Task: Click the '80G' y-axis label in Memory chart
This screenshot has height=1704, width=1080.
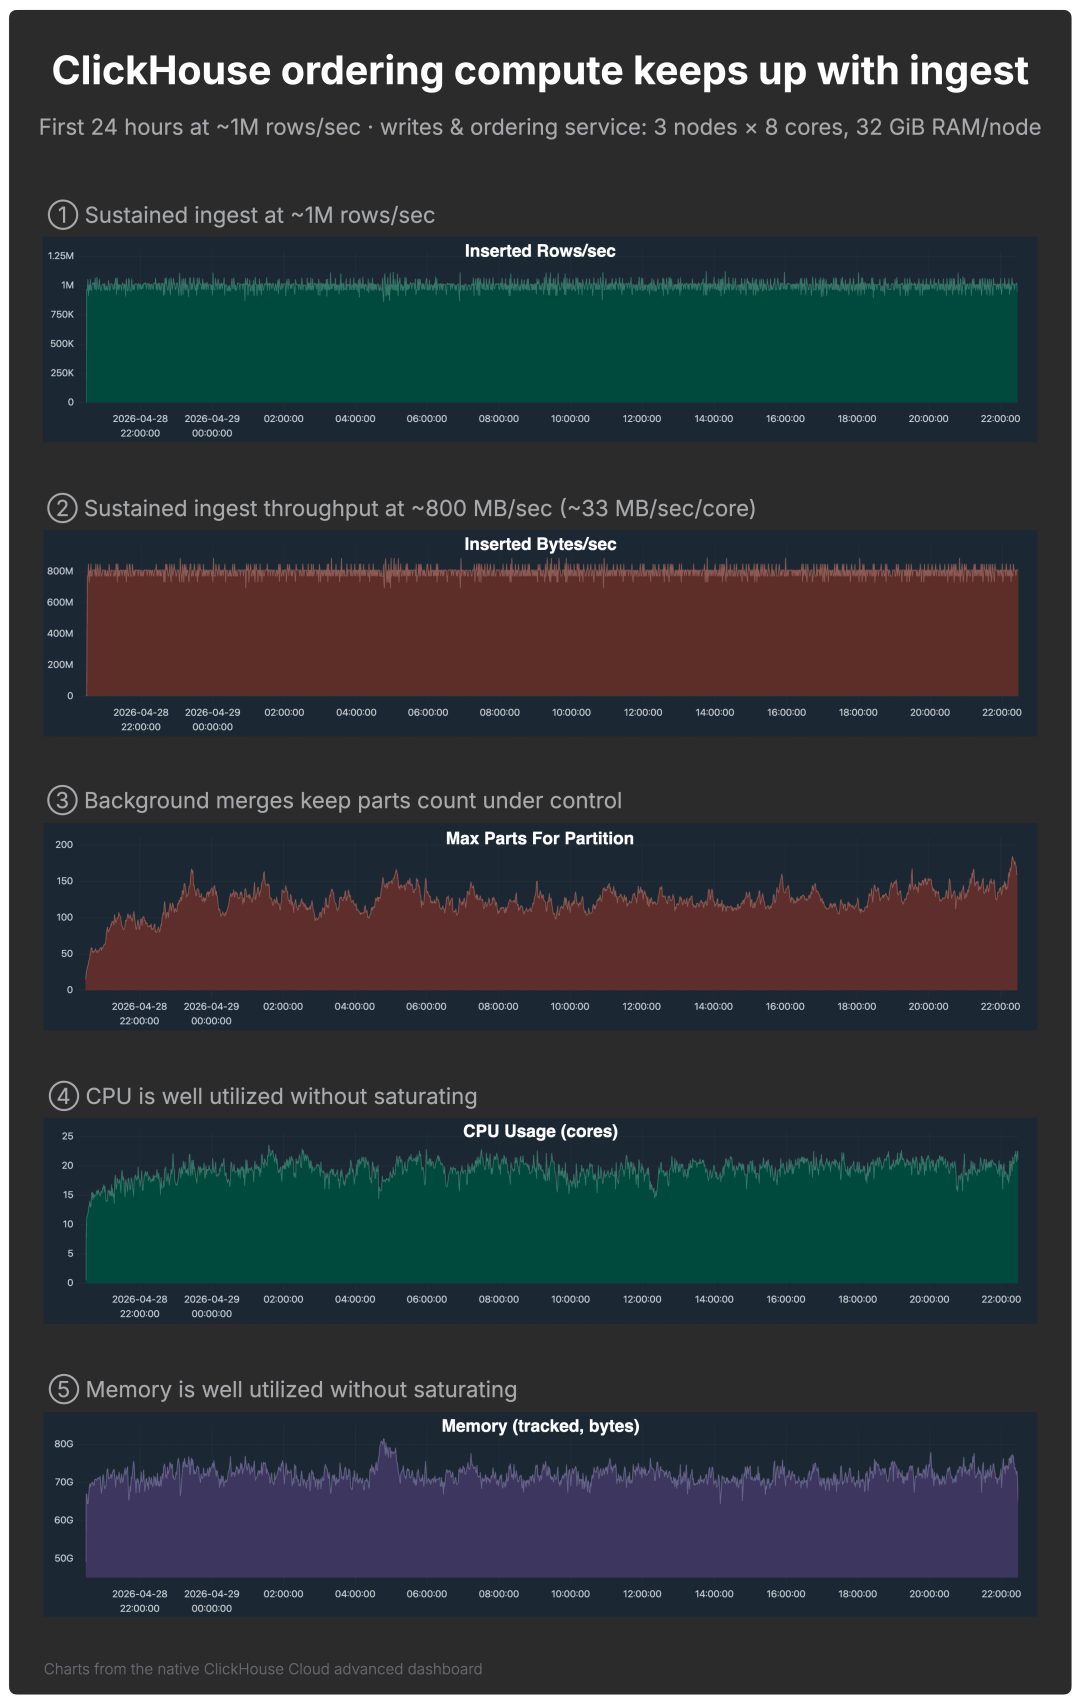Action: pyautogui.click(x=64, y=1444)
